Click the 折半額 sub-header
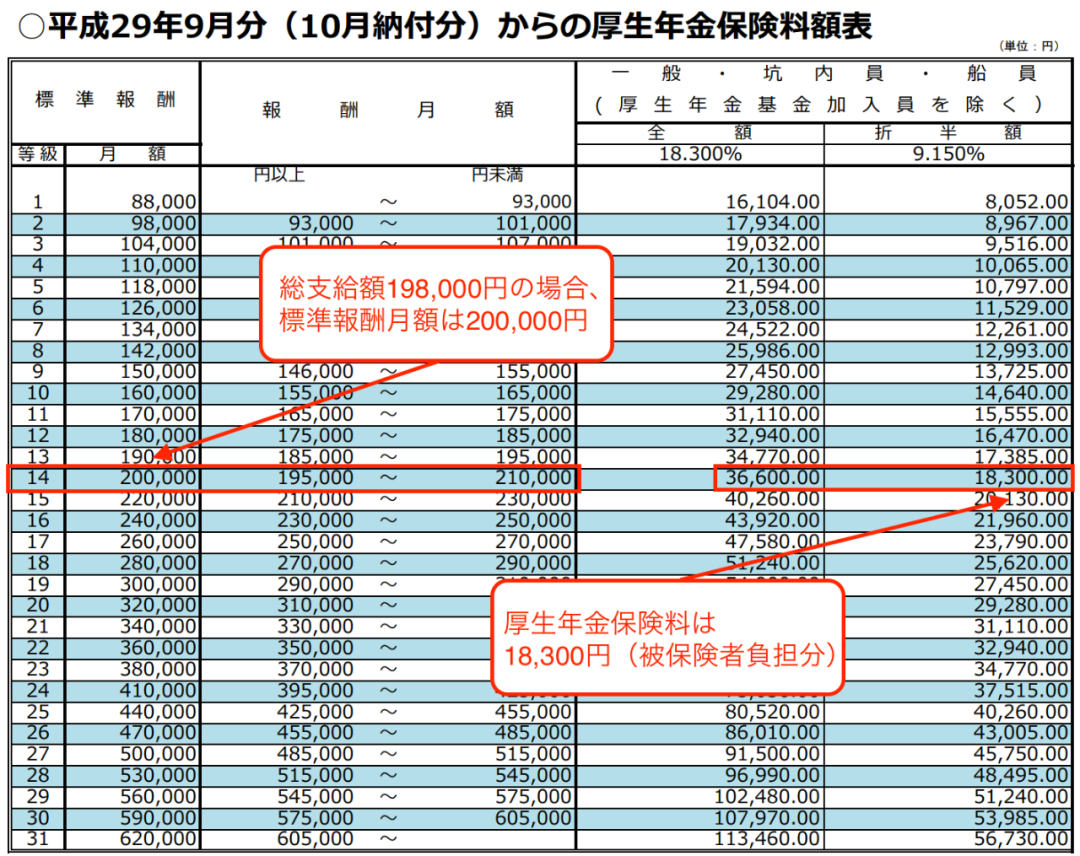The image size is (1080, 856). coord(947,133)
